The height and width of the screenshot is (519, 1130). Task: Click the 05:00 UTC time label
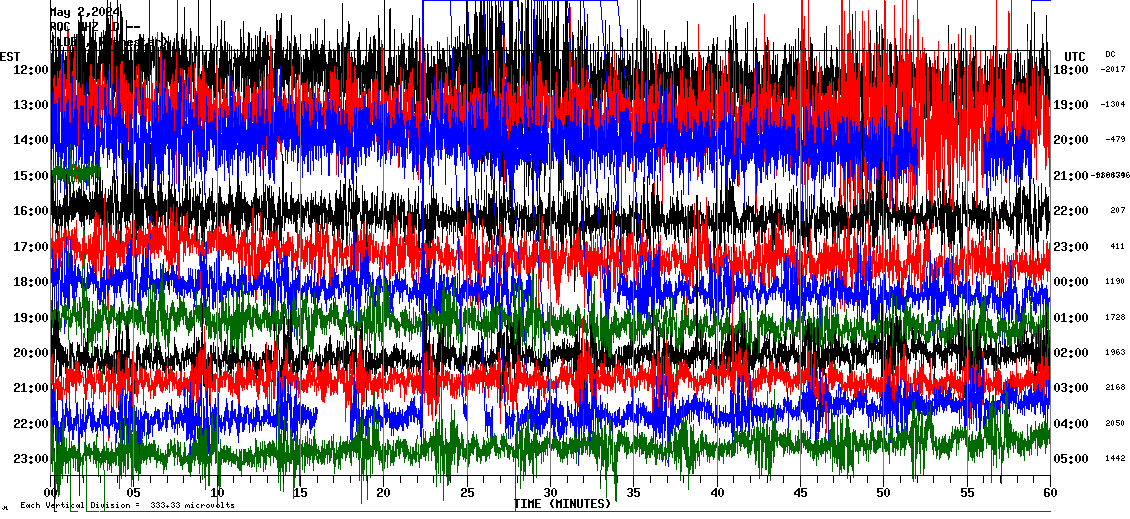tap(1071, 459)
